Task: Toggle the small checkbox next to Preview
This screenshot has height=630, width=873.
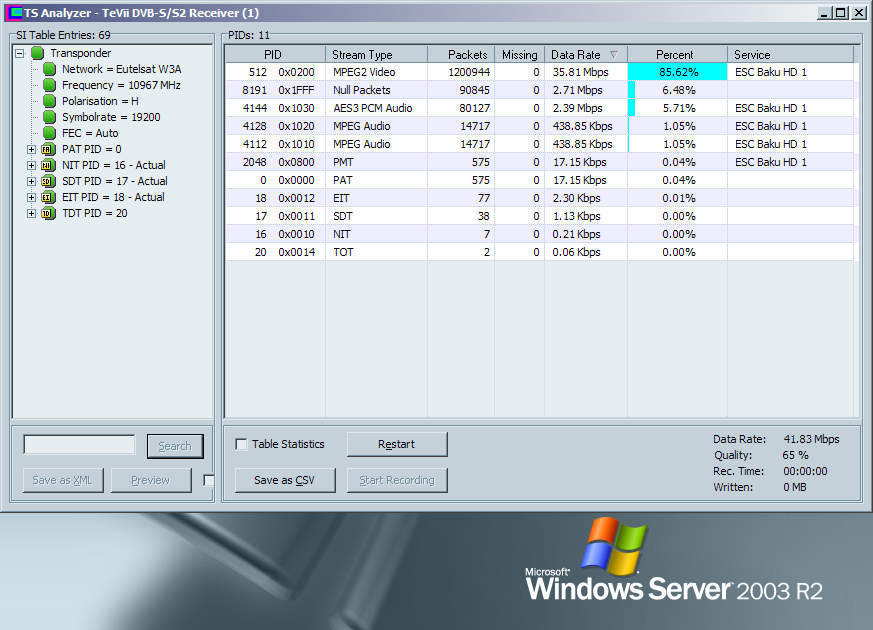Action: click(x=209, y=480)
